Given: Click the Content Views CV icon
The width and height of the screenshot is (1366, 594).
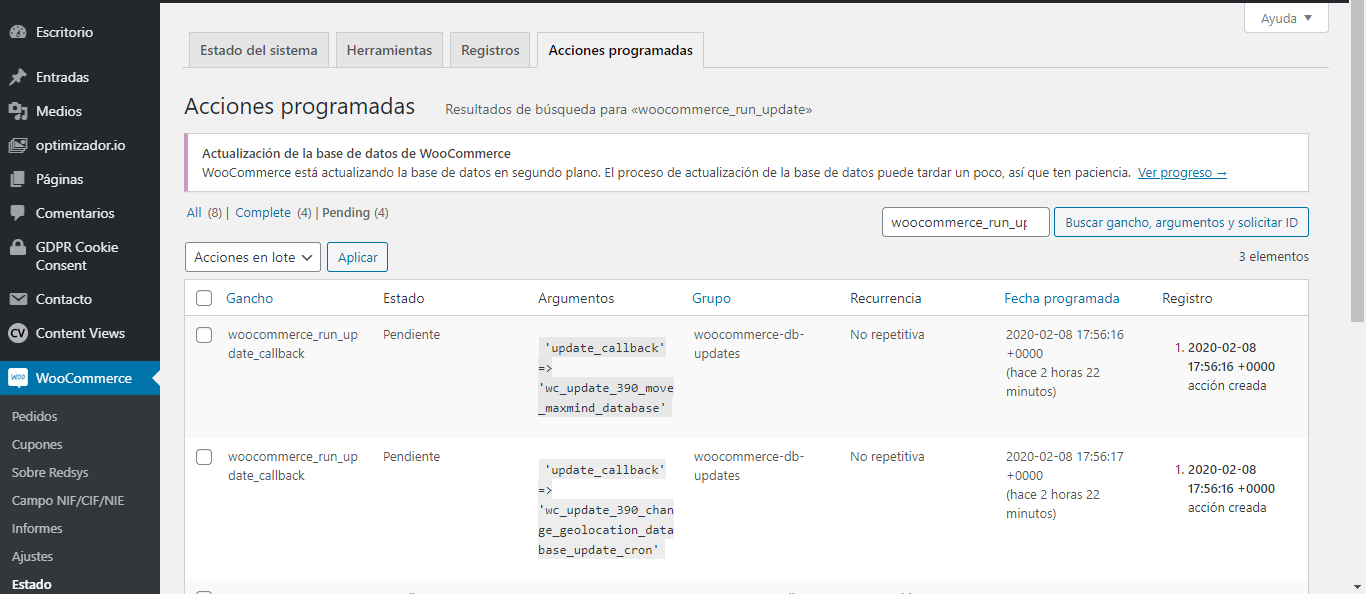Looking at the screenshot, I should coord(18,333).
